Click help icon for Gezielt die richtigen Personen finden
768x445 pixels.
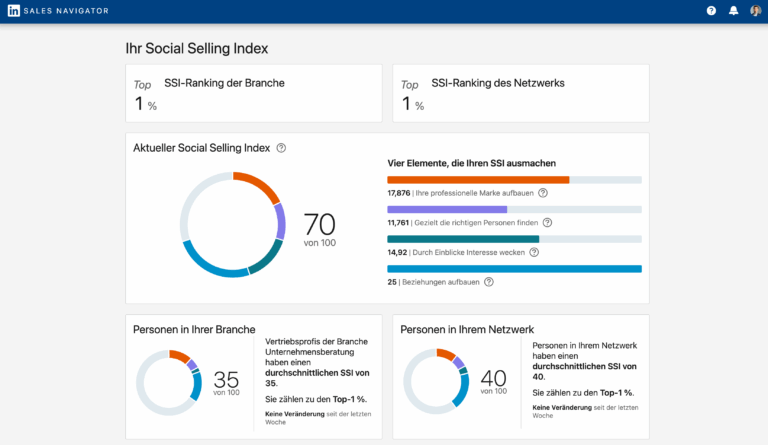[x=547, y=223]
